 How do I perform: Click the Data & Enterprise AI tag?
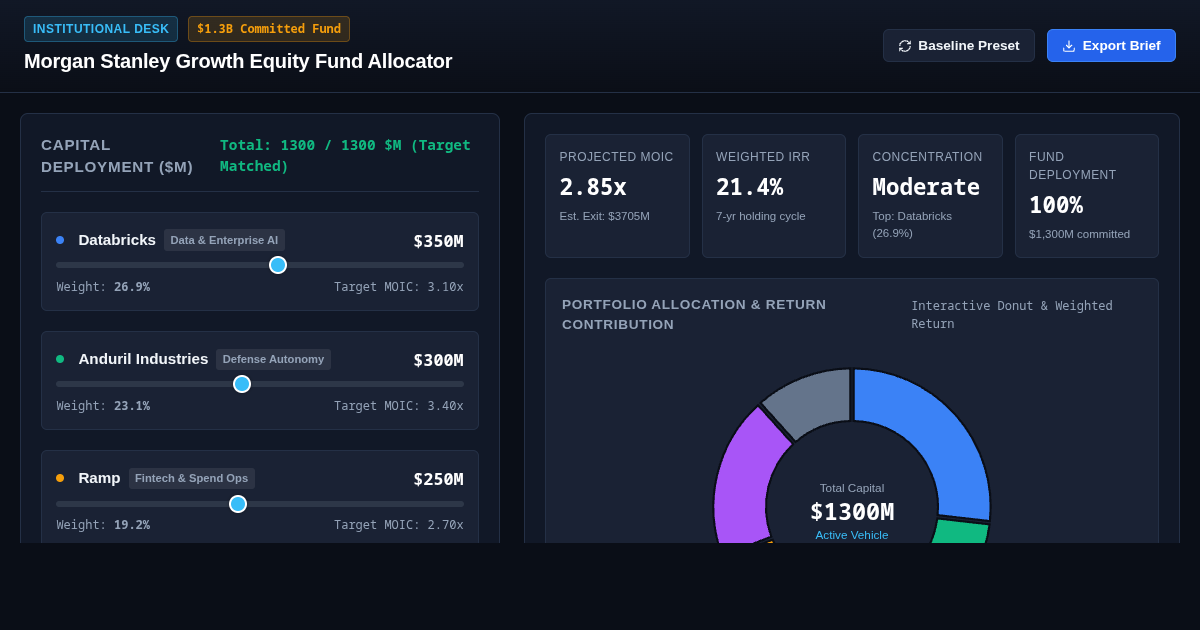click(224, 240)
